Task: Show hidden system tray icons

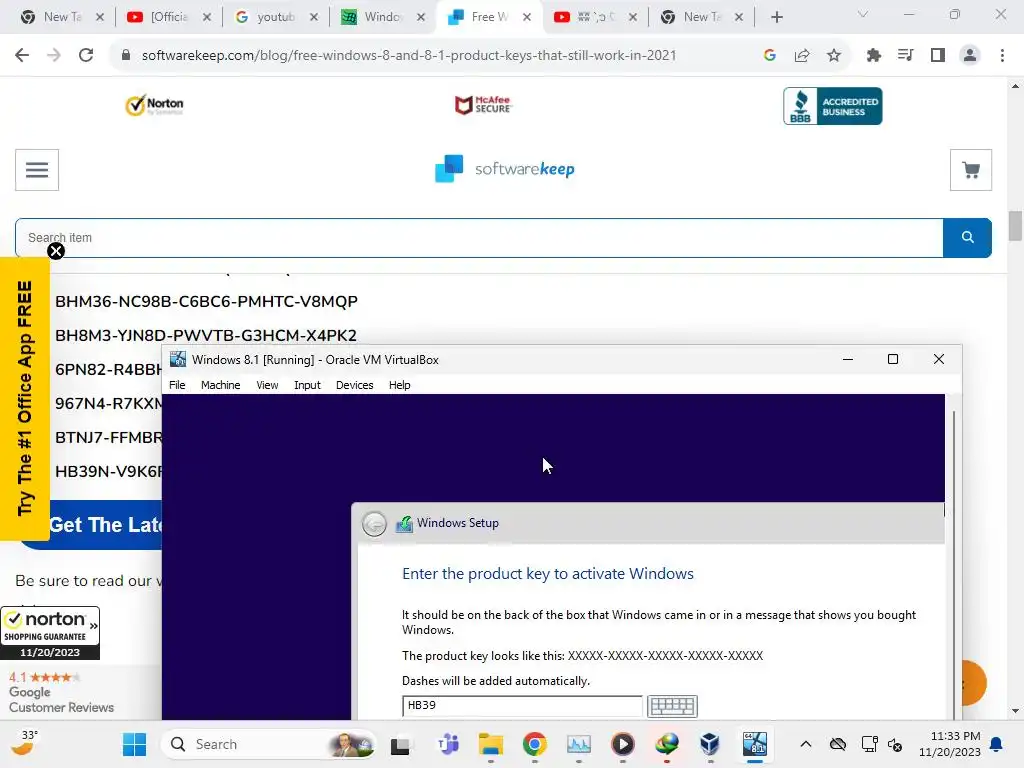Action: tap(806, 744)
